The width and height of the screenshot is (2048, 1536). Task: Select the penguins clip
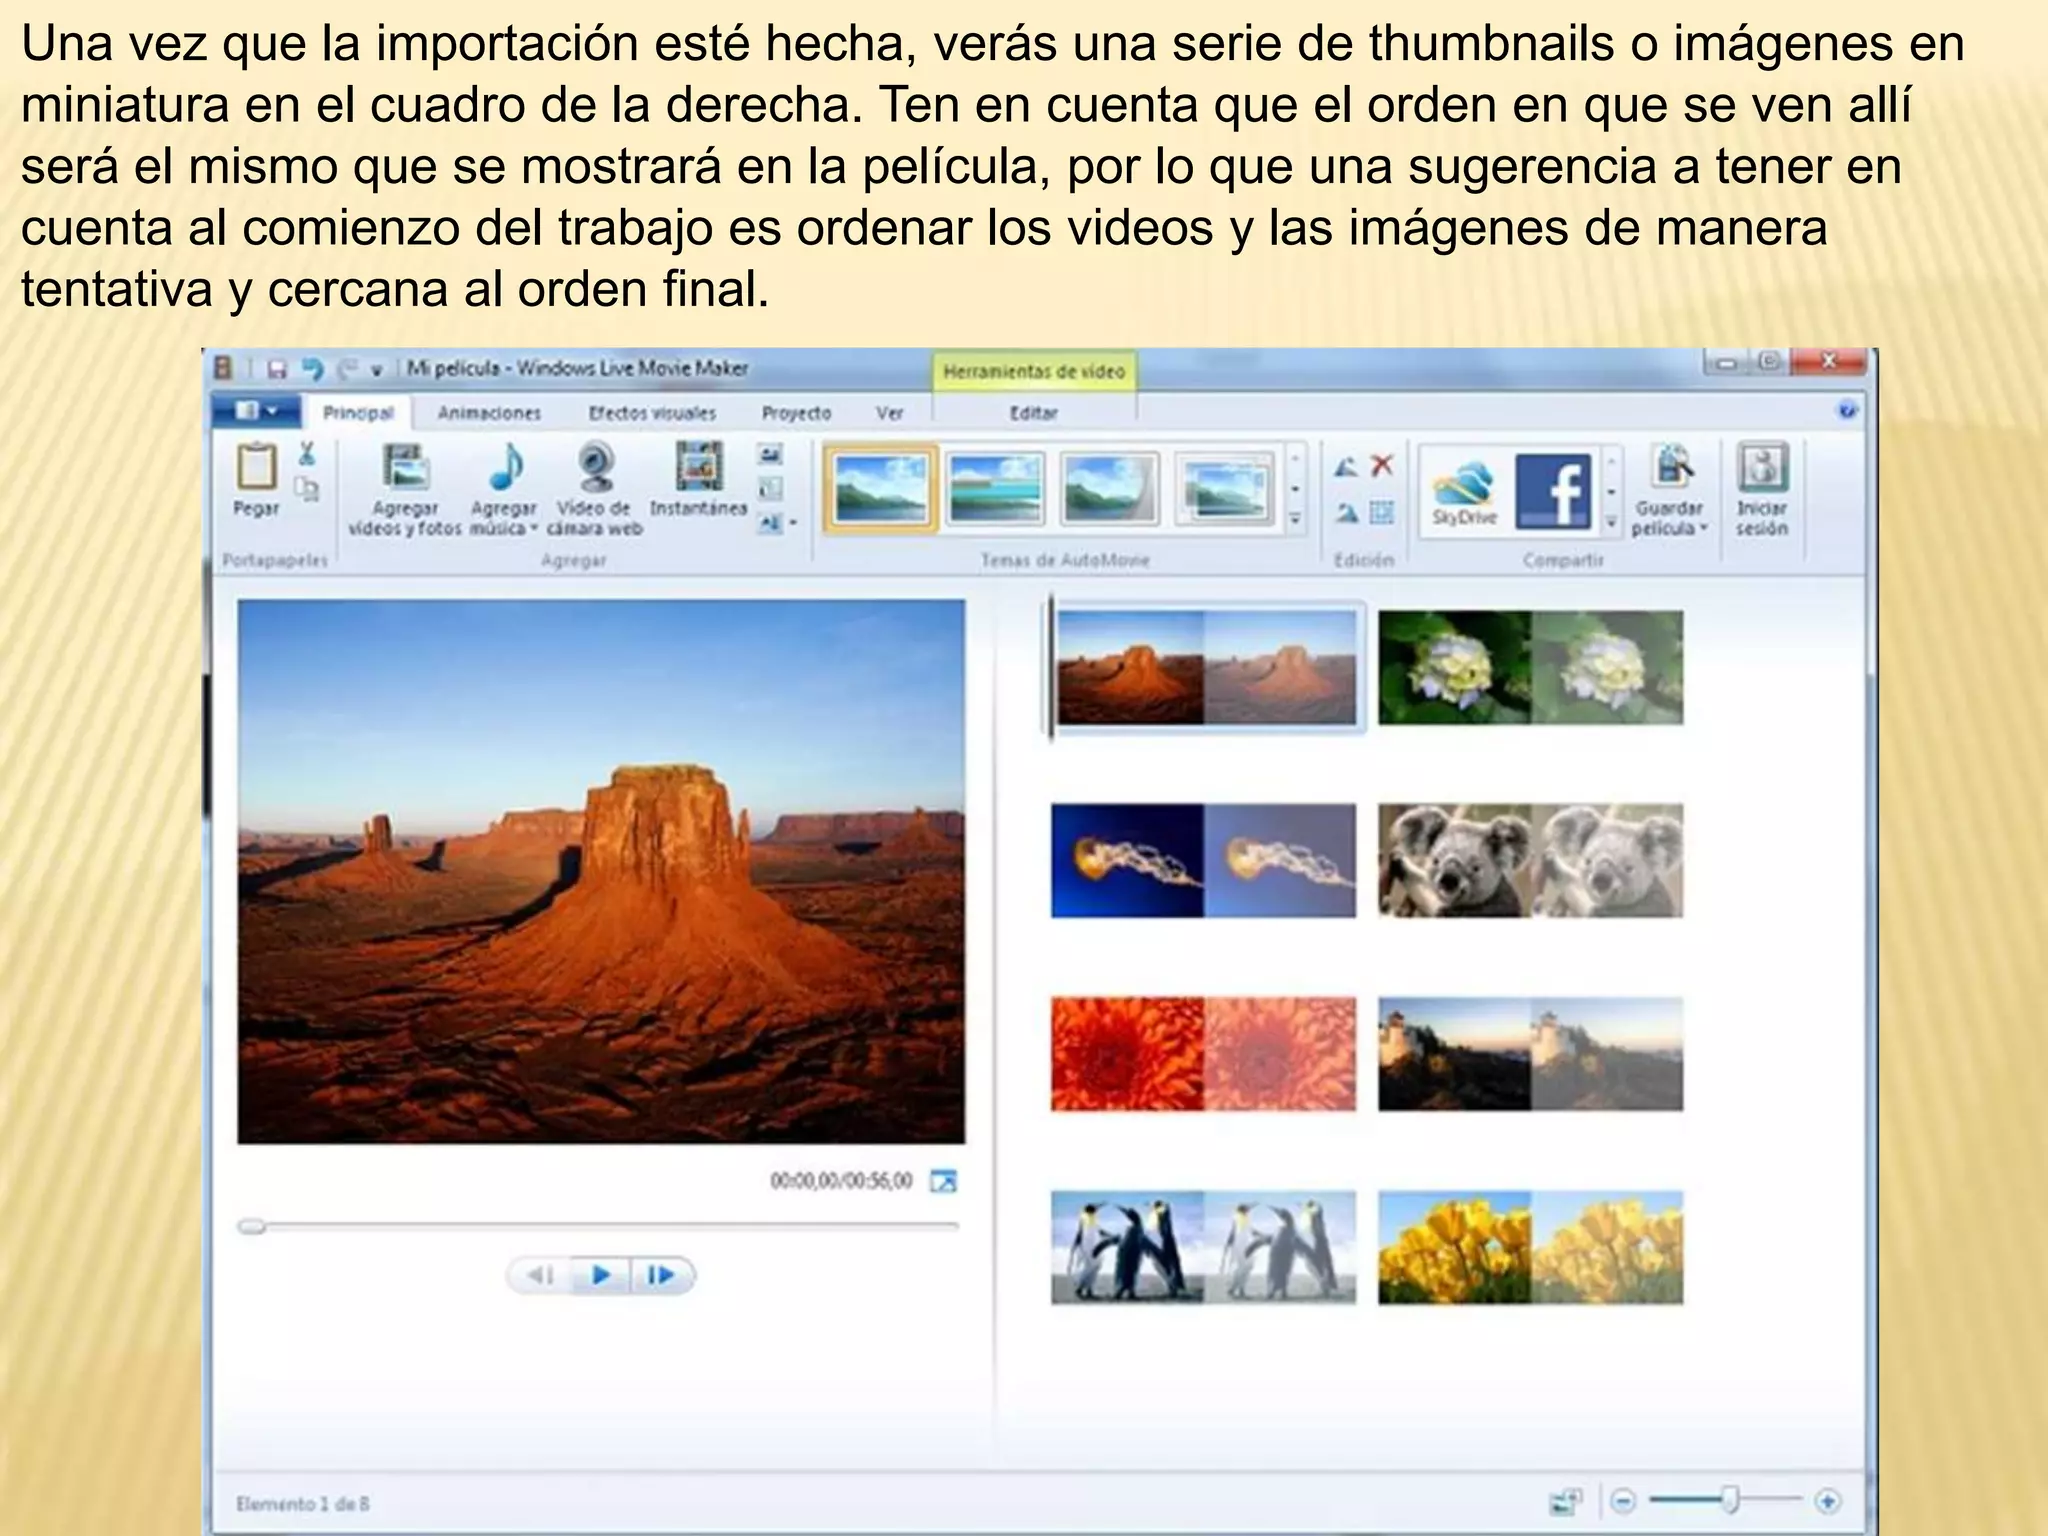1203,1247
